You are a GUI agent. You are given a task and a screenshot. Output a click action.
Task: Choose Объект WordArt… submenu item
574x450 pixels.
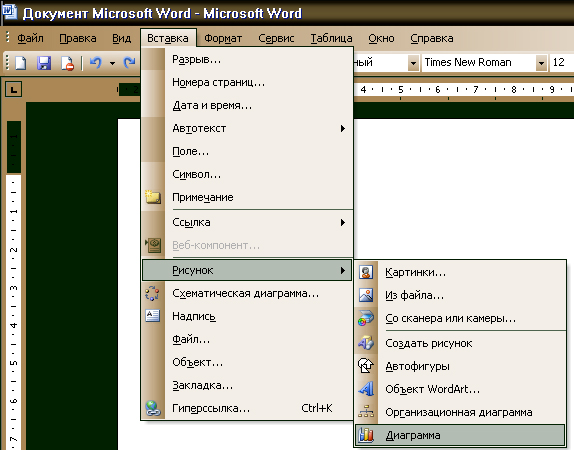[460, 389]
